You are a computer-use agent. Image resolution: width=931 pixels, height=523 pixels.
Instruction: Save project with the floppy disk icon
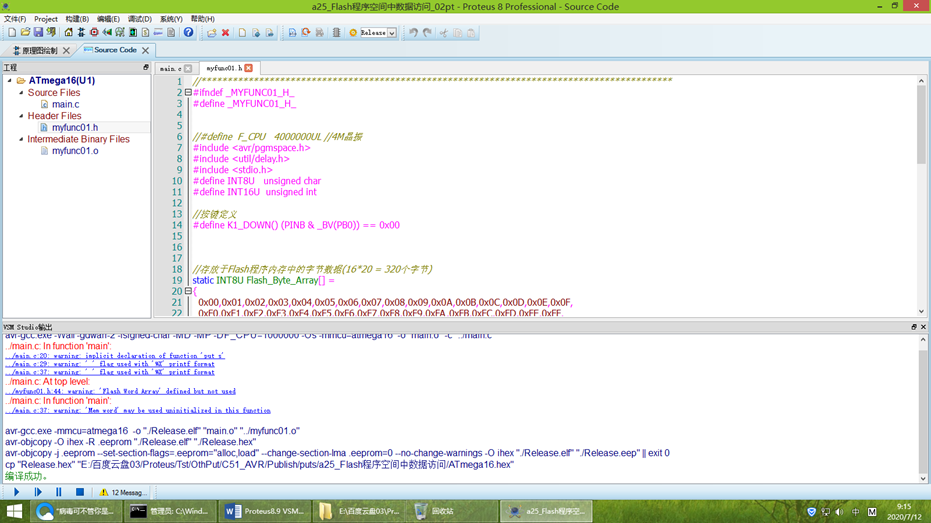point(38,33)
